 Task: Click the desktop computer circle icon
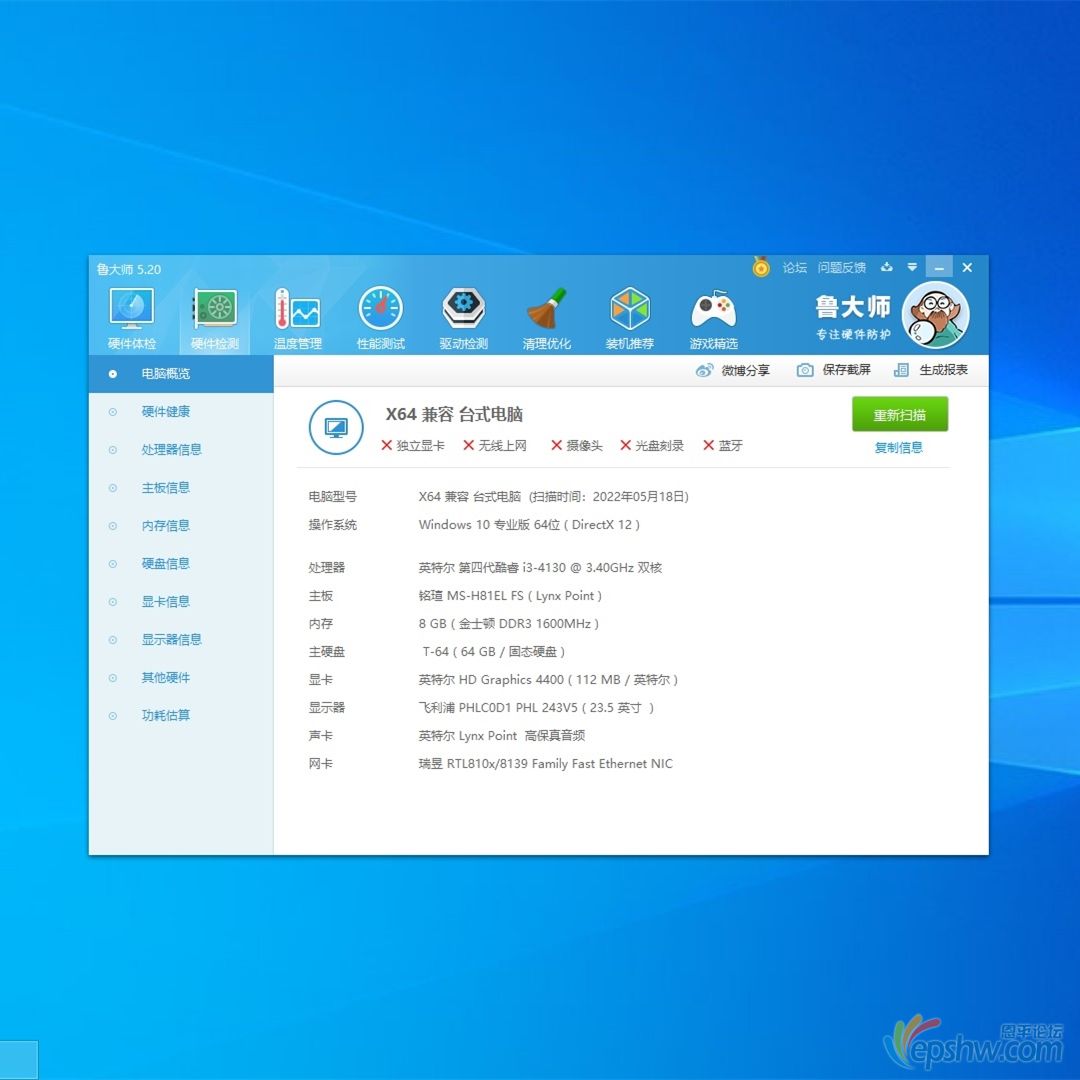coord(336,428)
